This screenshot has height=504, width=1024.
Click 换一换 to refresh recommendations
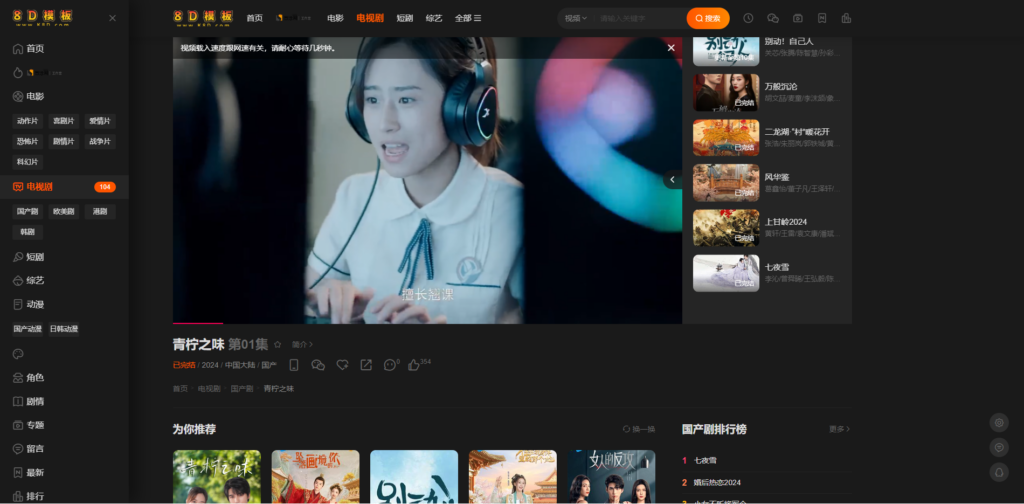click(x=639, y=429)
